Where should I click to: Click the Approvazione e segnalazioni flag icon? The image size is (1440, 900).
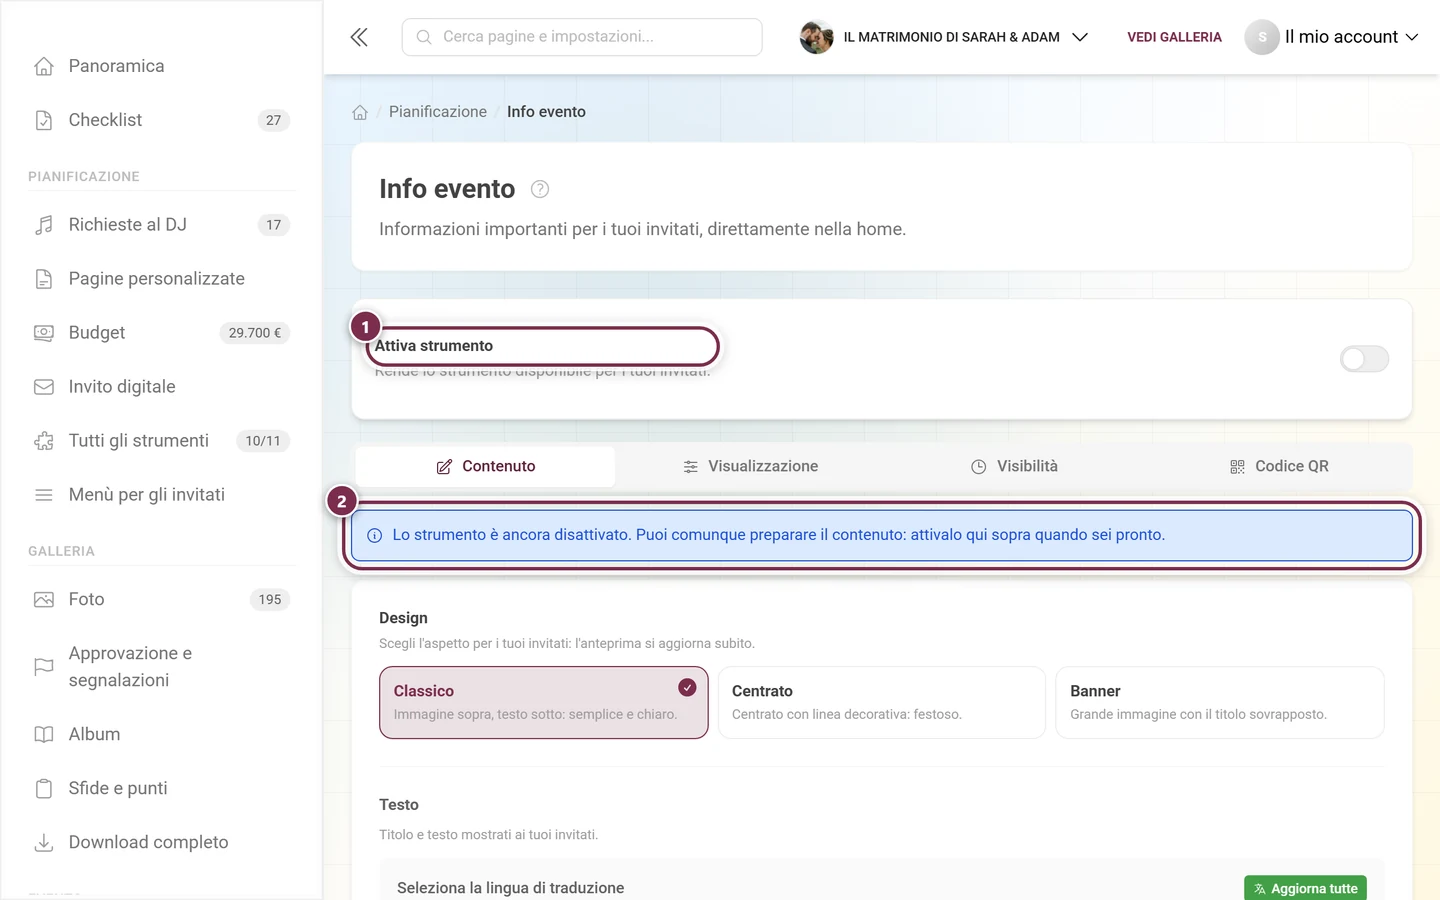click(44, 667)
